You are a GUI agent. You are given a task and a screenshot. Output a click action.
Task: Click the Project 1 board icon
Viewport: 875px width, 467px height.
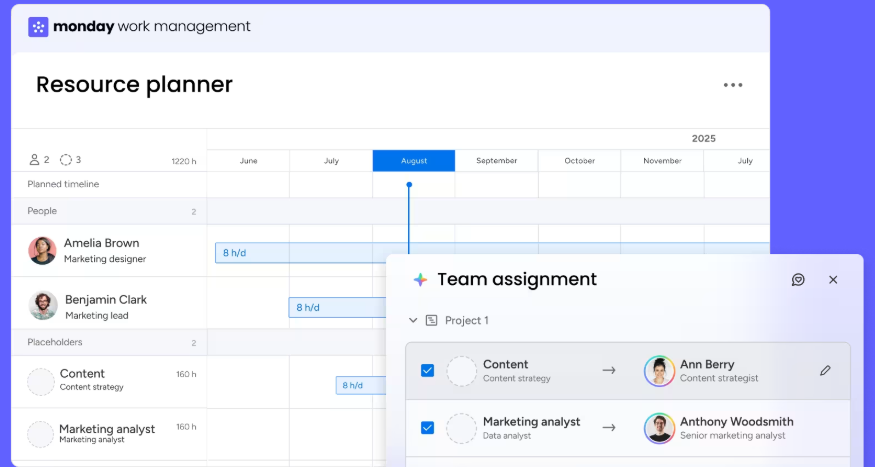coord(432,321)
